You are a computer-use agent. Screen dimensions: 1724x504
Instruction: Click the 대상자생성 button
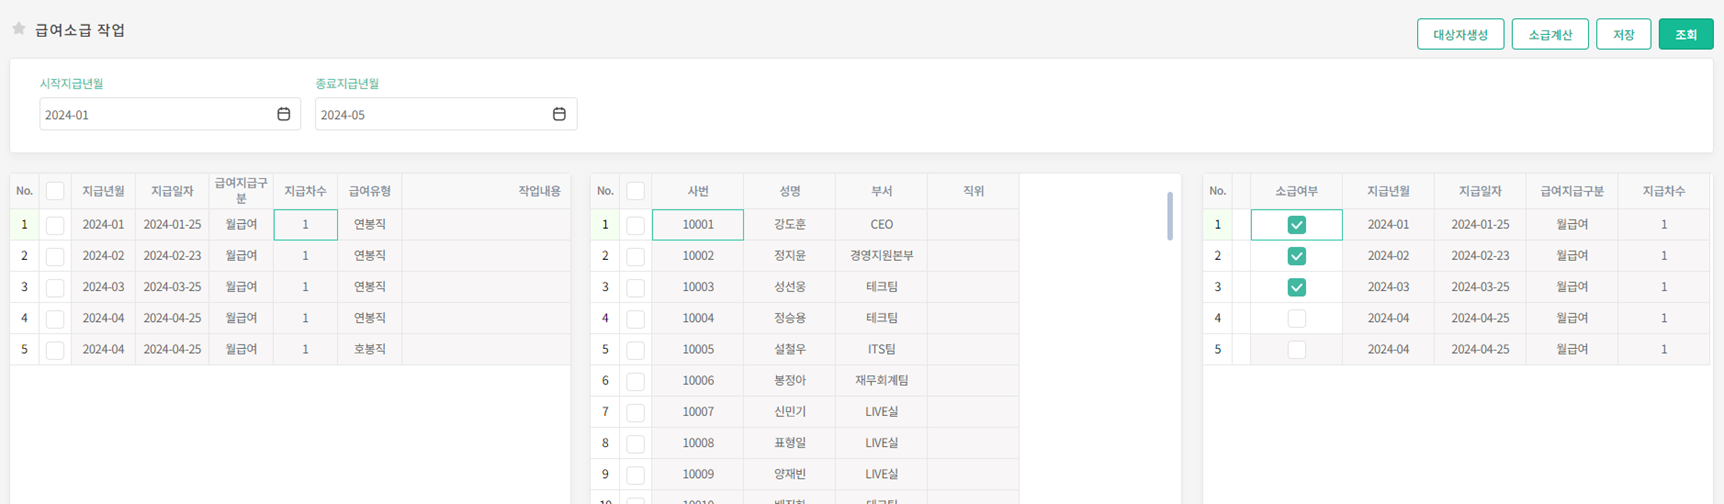click(x=1460, y=34)
